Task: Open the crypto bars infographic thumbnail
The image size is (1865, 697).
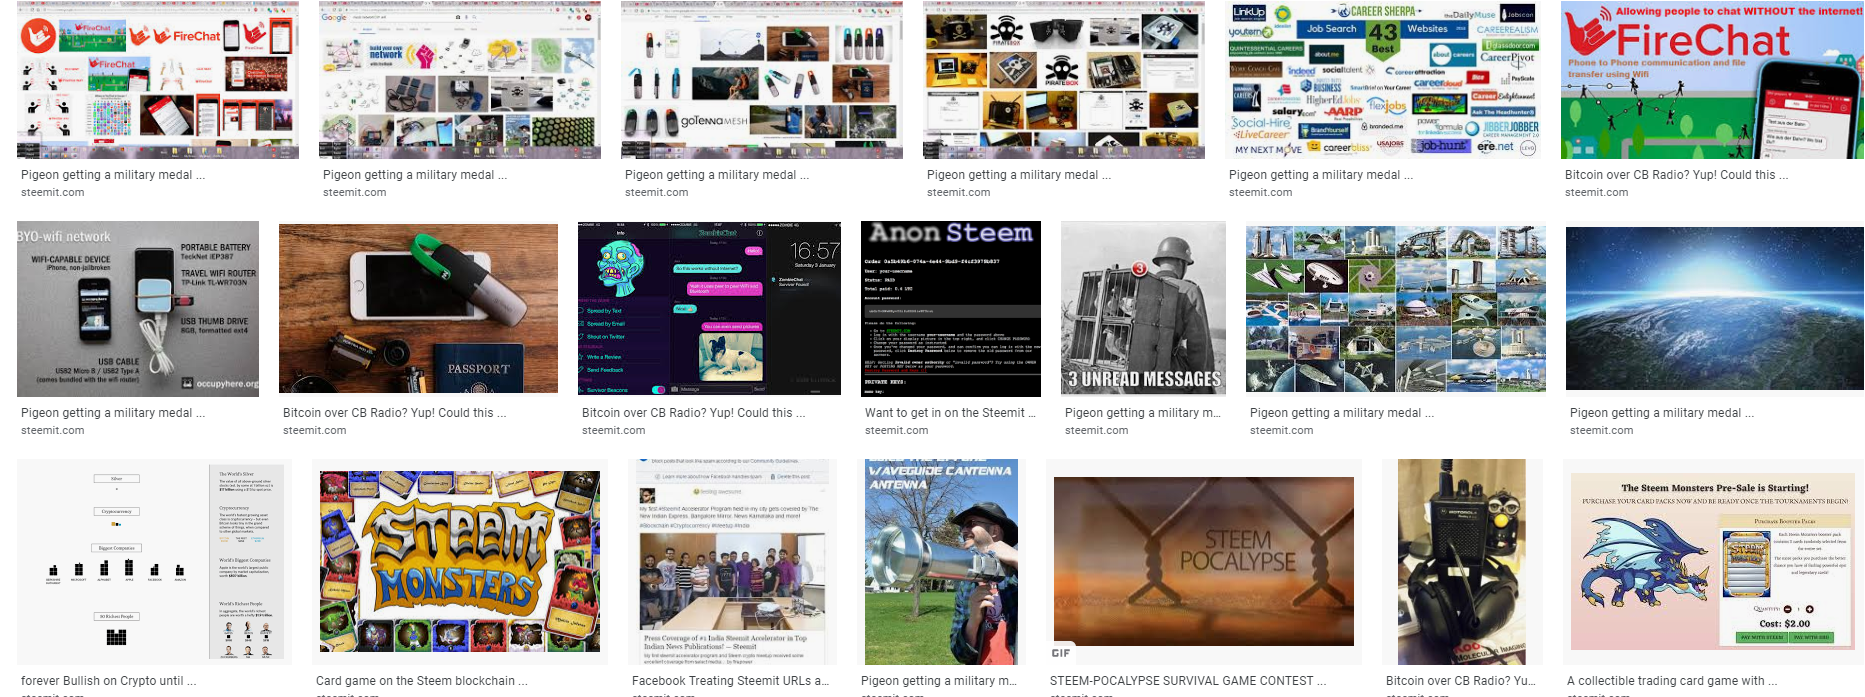Action: pos(154,562)
